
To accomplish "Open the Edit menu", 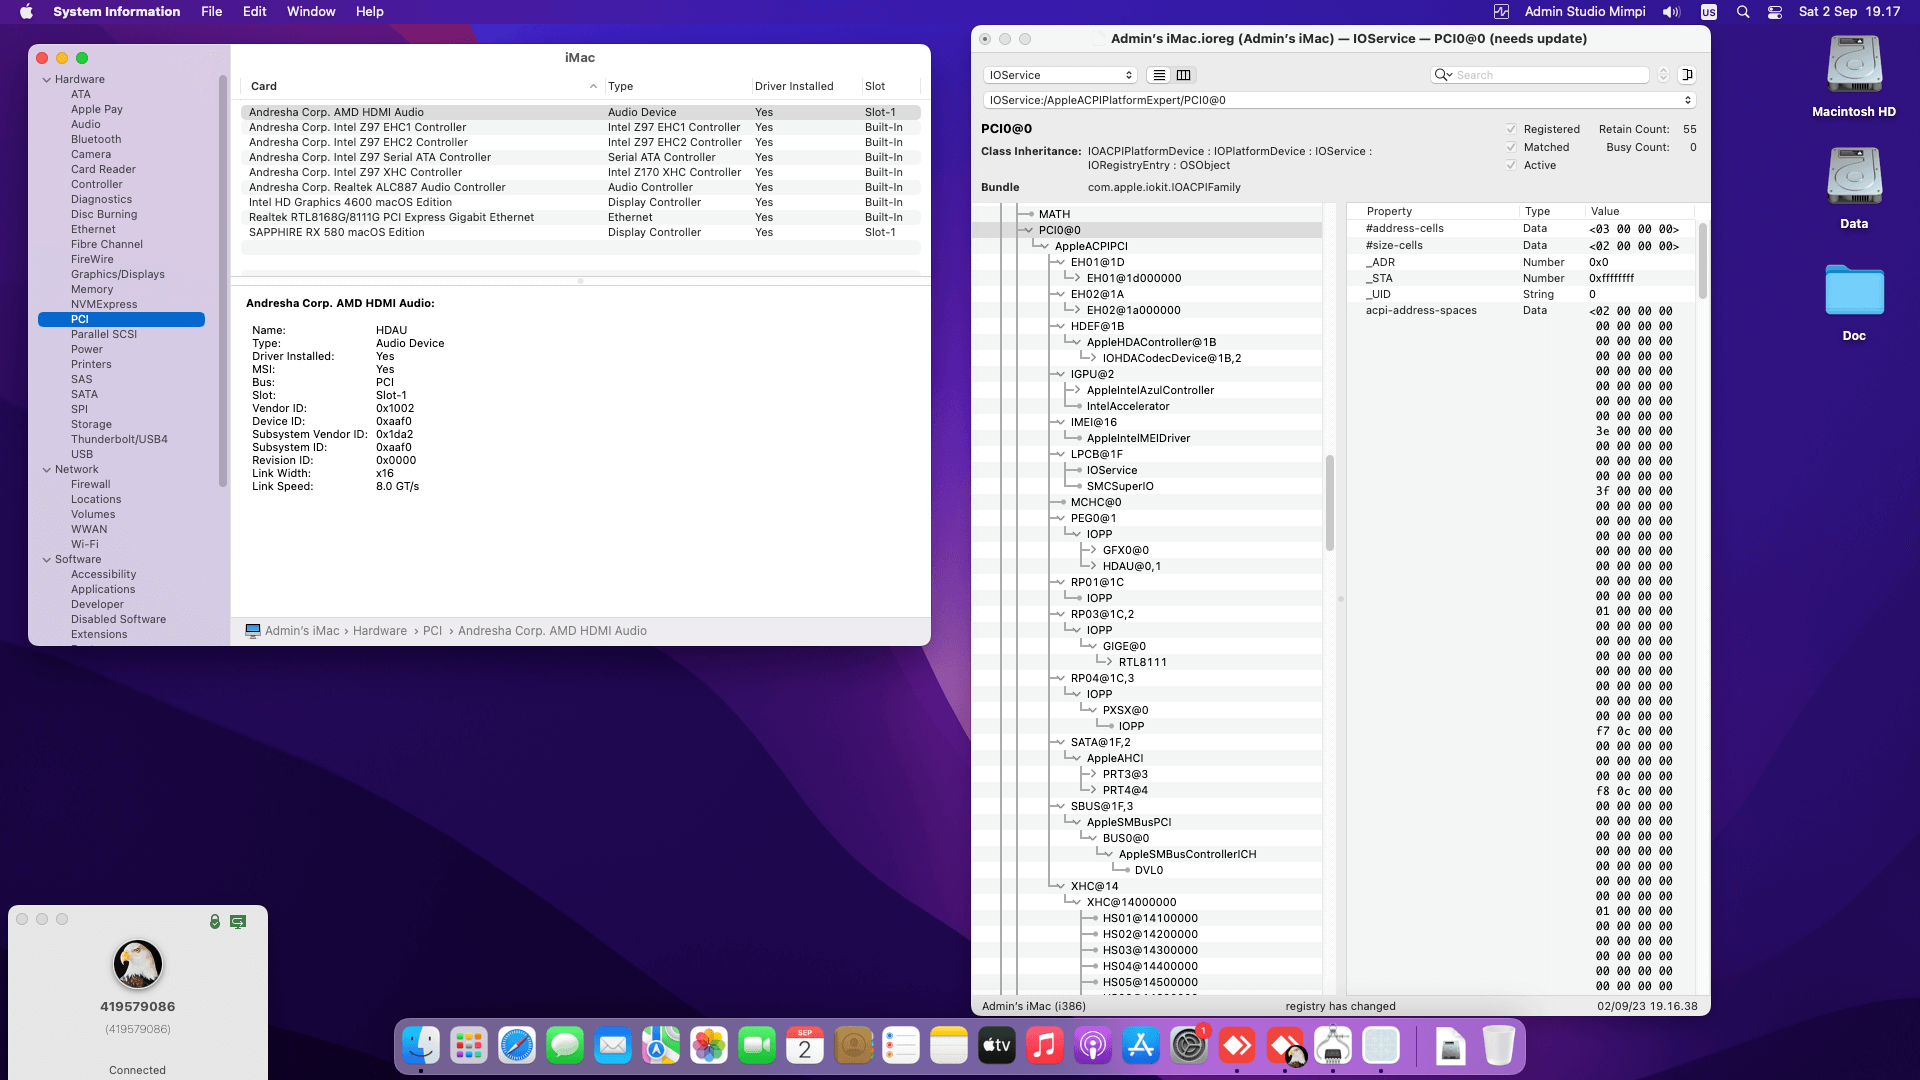I will tap(255, 12).
